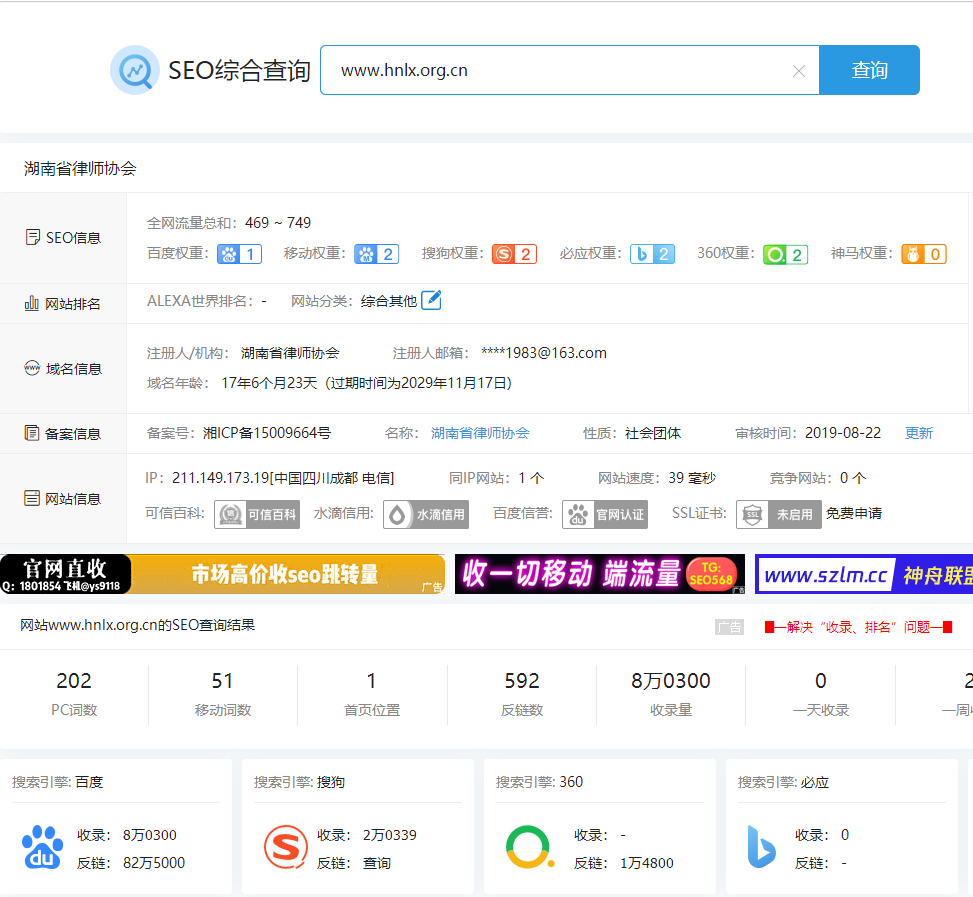
Task: Click the 百度权重 badge showing 1
Action: (240, 254)
